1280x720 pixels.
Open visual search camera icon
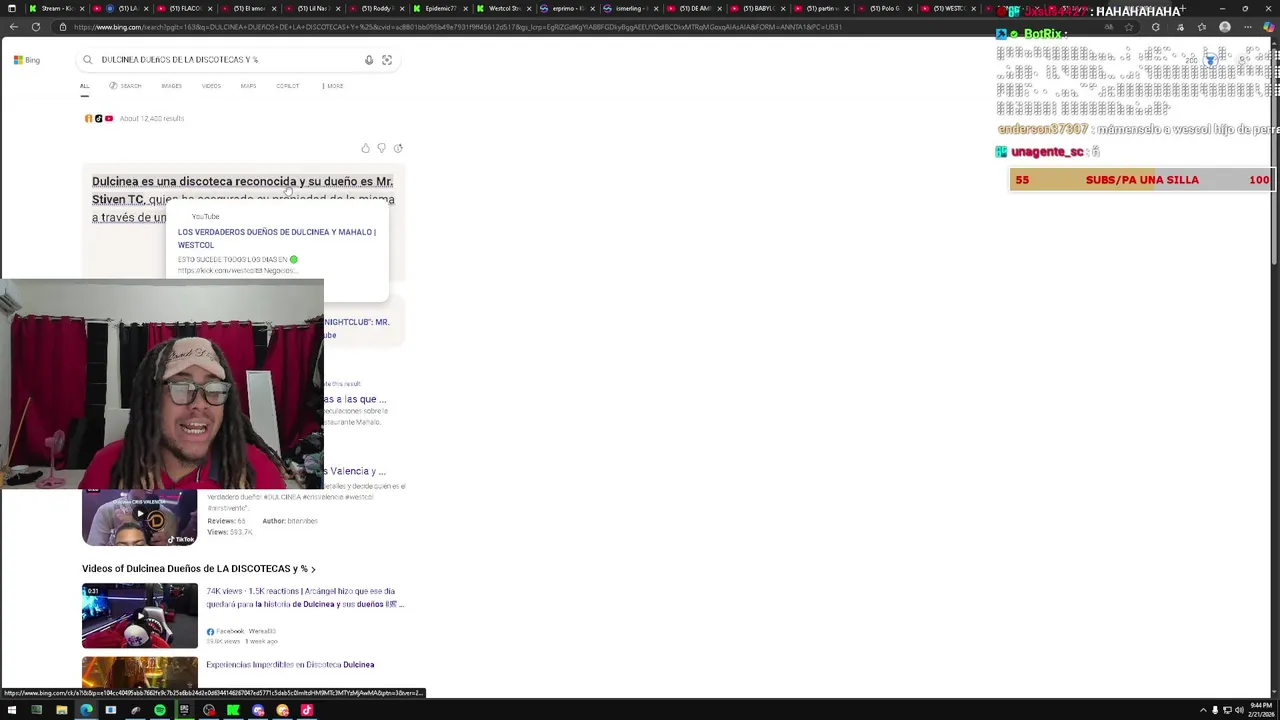[387, 60]
